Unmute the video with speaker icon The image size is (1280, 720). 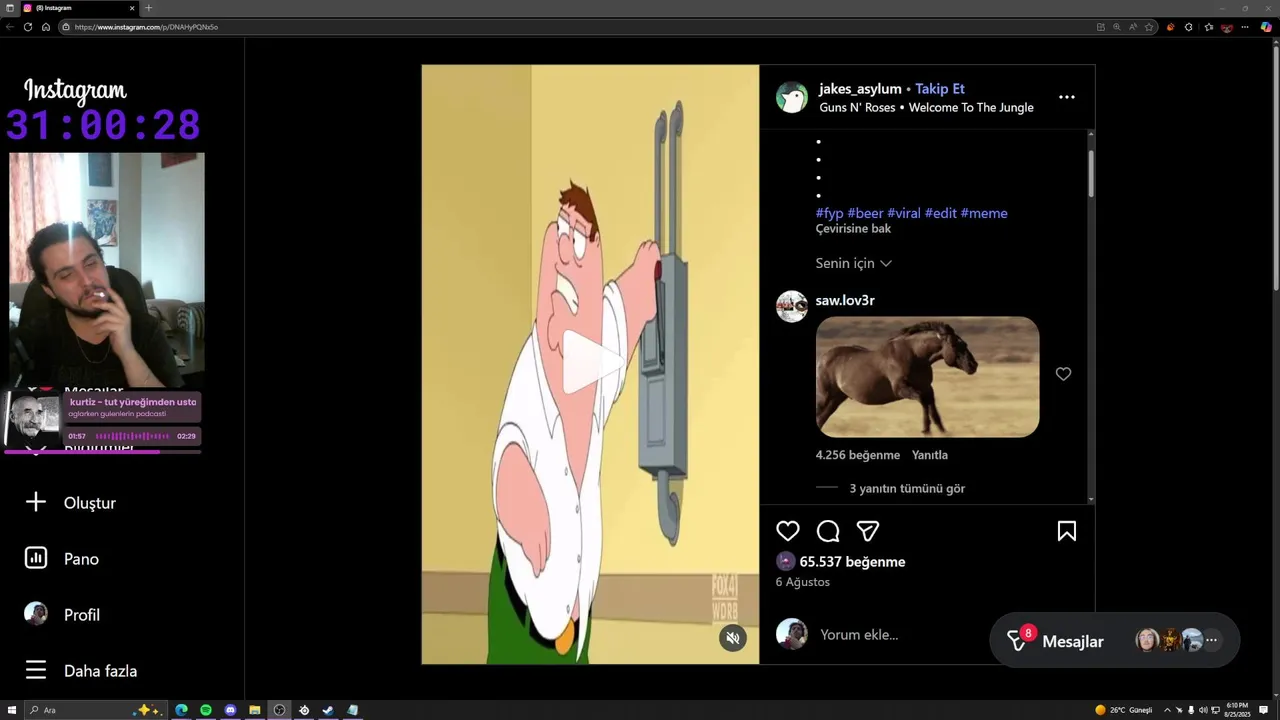point(732,637)
